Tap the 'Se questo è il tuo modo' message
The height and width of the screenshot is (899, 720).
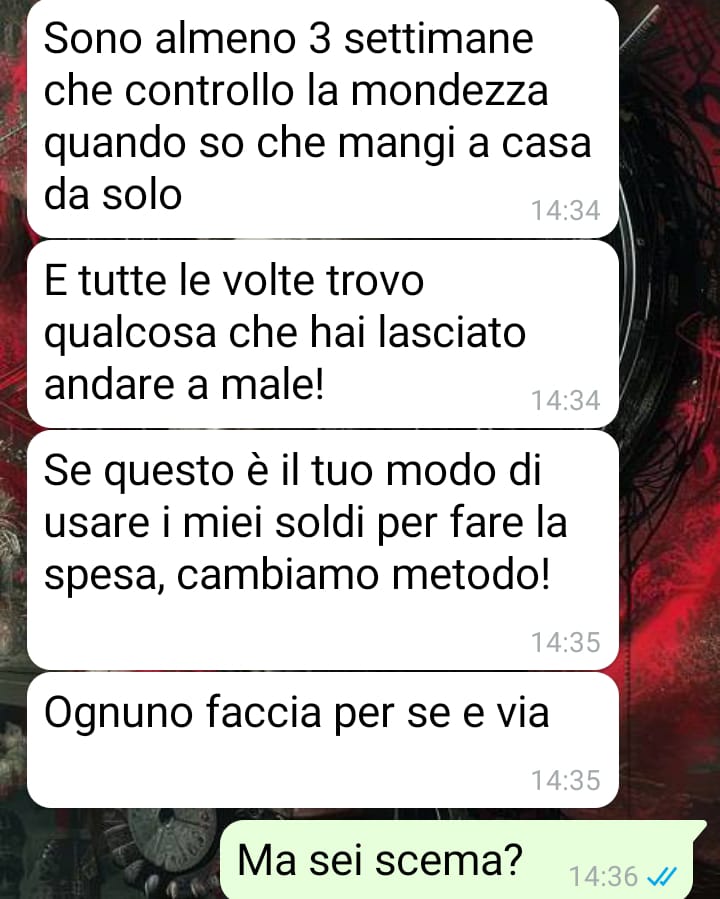[323, 550]
